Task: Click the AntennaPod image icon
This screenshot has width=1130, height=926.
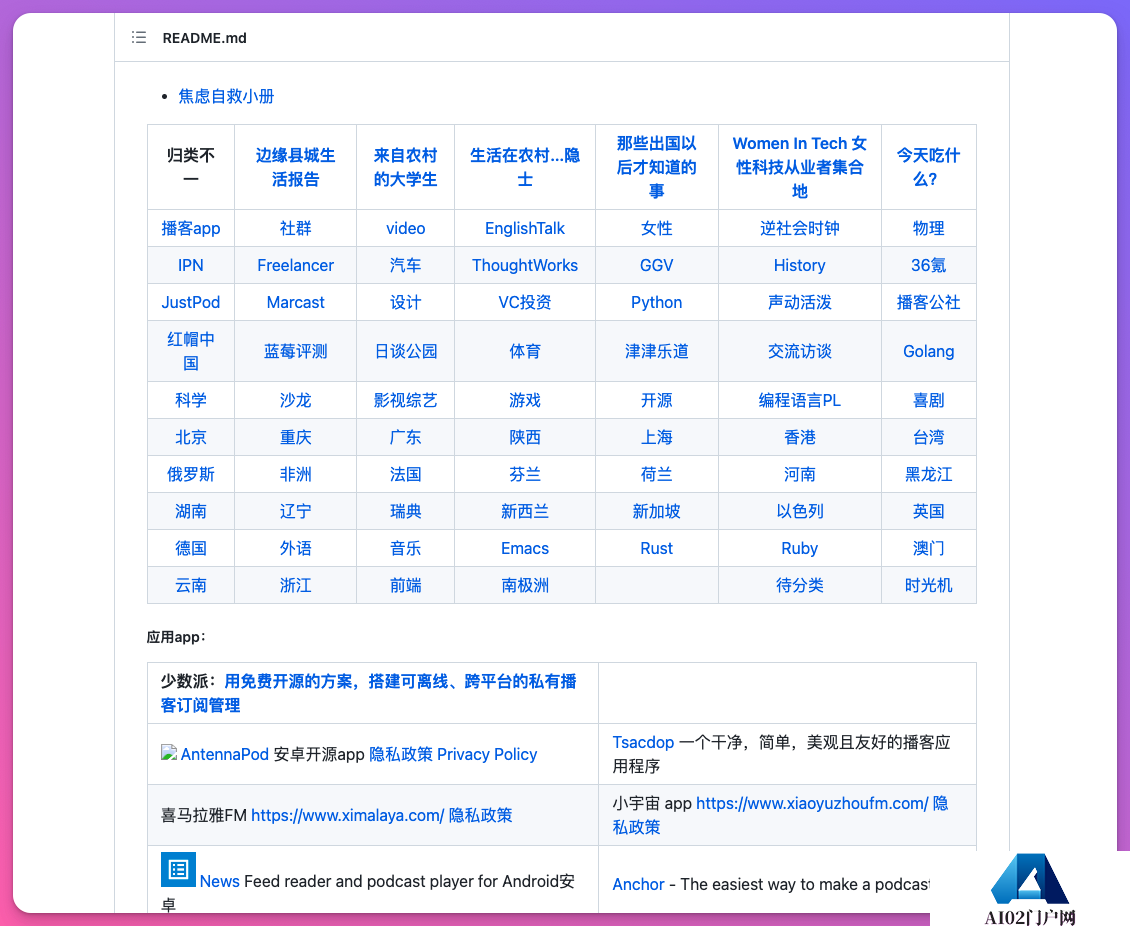Action: coord(169,753)
